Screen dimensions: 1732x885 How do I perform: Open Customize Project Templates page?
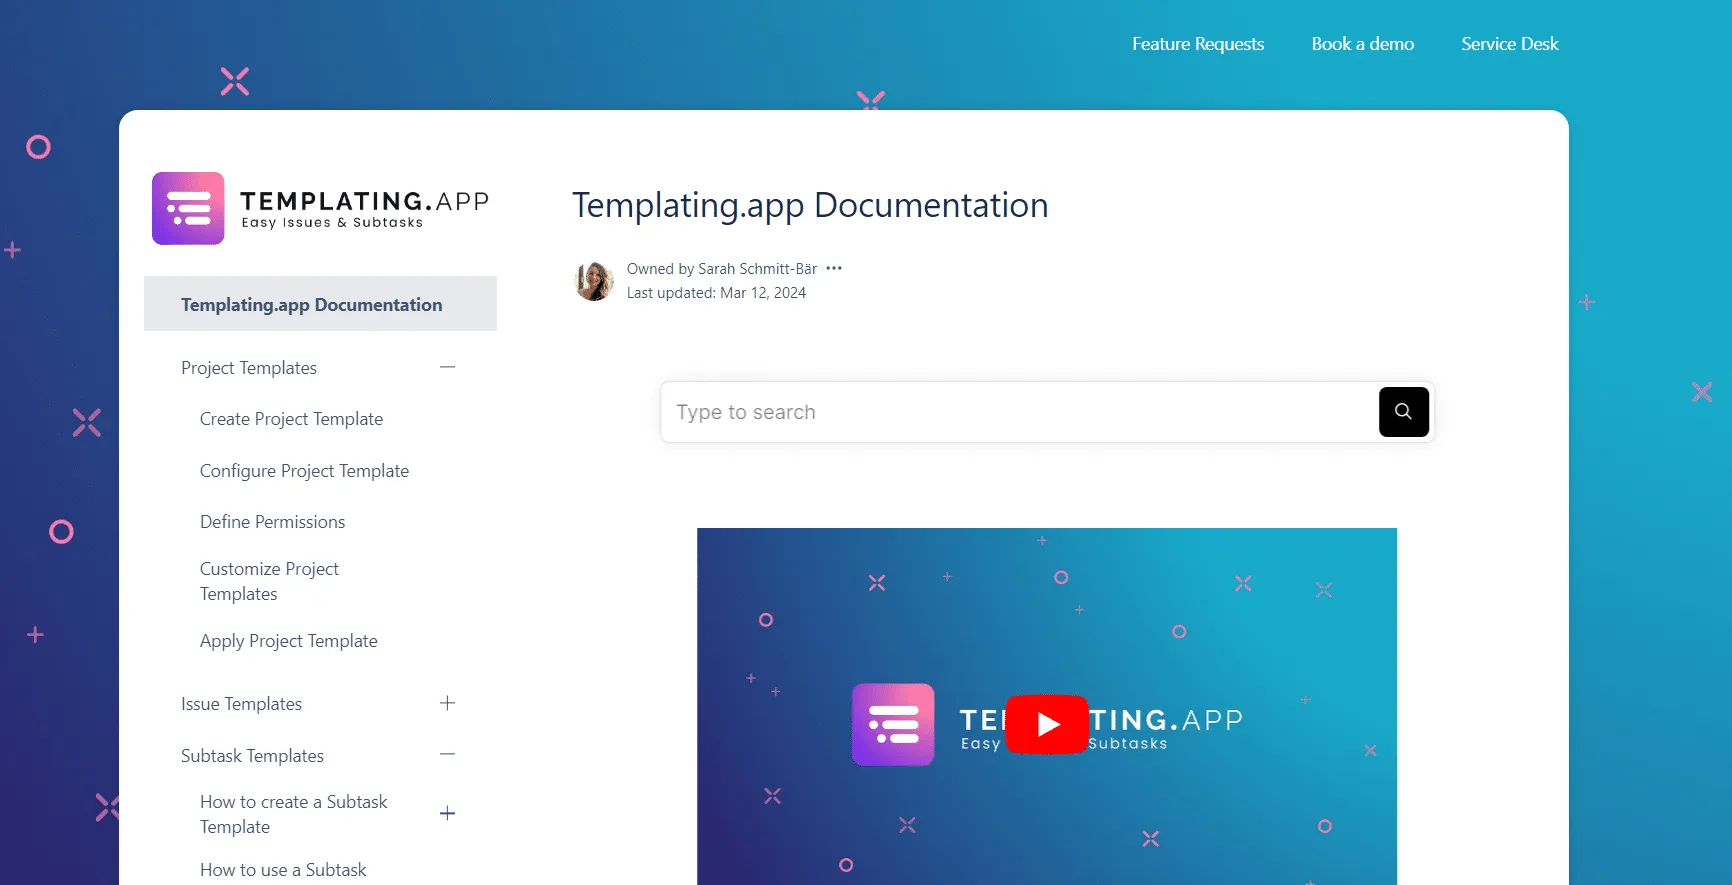click(269, 581)
